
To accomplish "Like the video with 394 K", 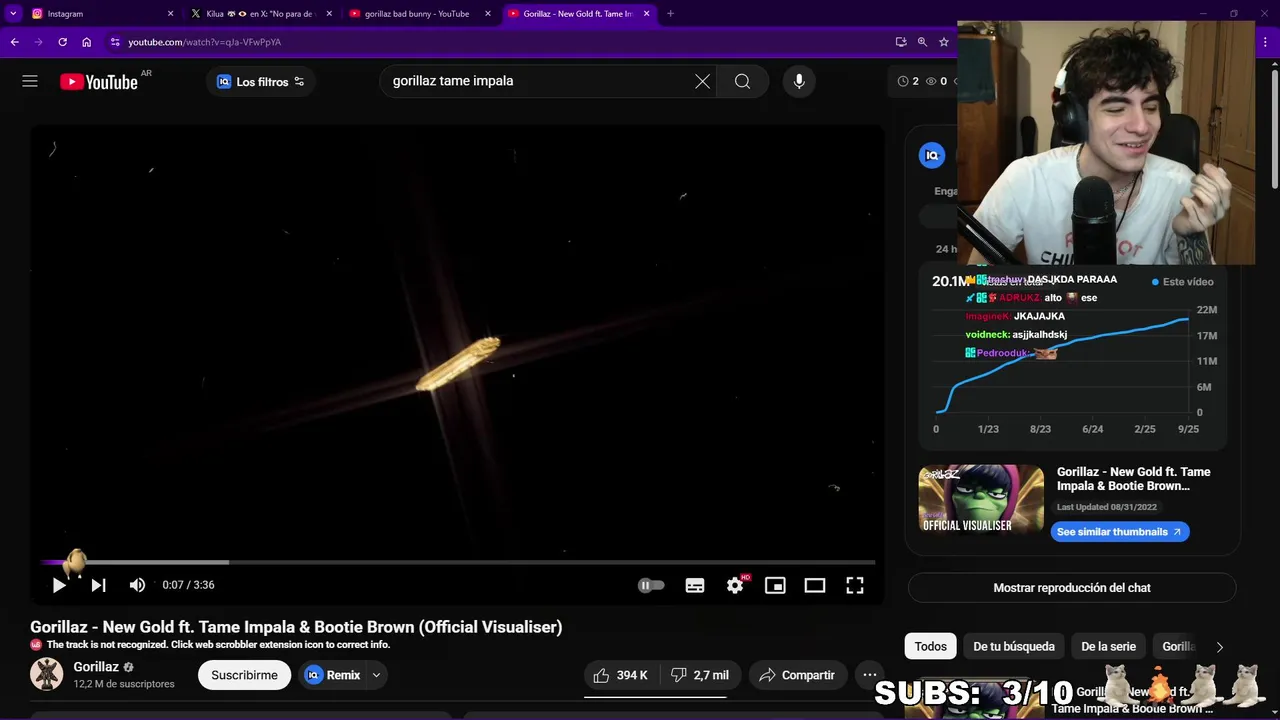I will (620, 675).
